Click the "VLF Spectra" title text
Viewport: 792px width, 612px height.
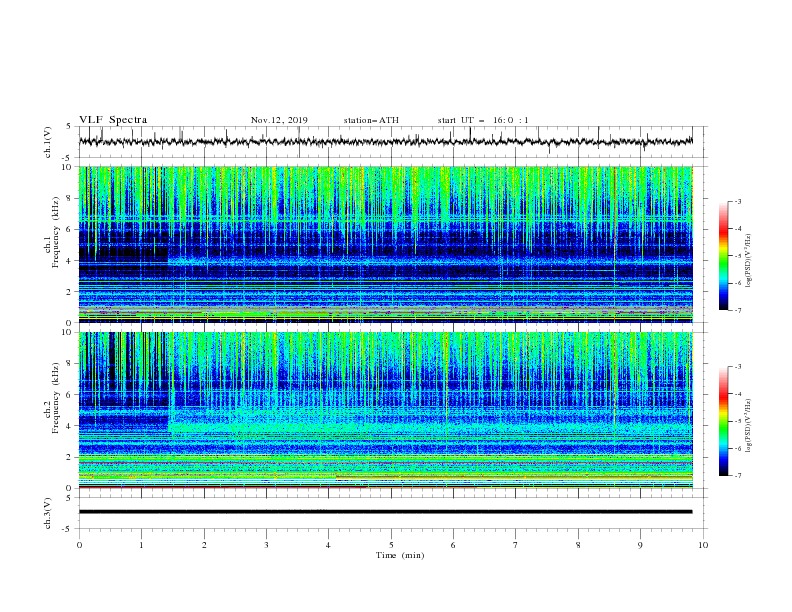coord(113,120)
